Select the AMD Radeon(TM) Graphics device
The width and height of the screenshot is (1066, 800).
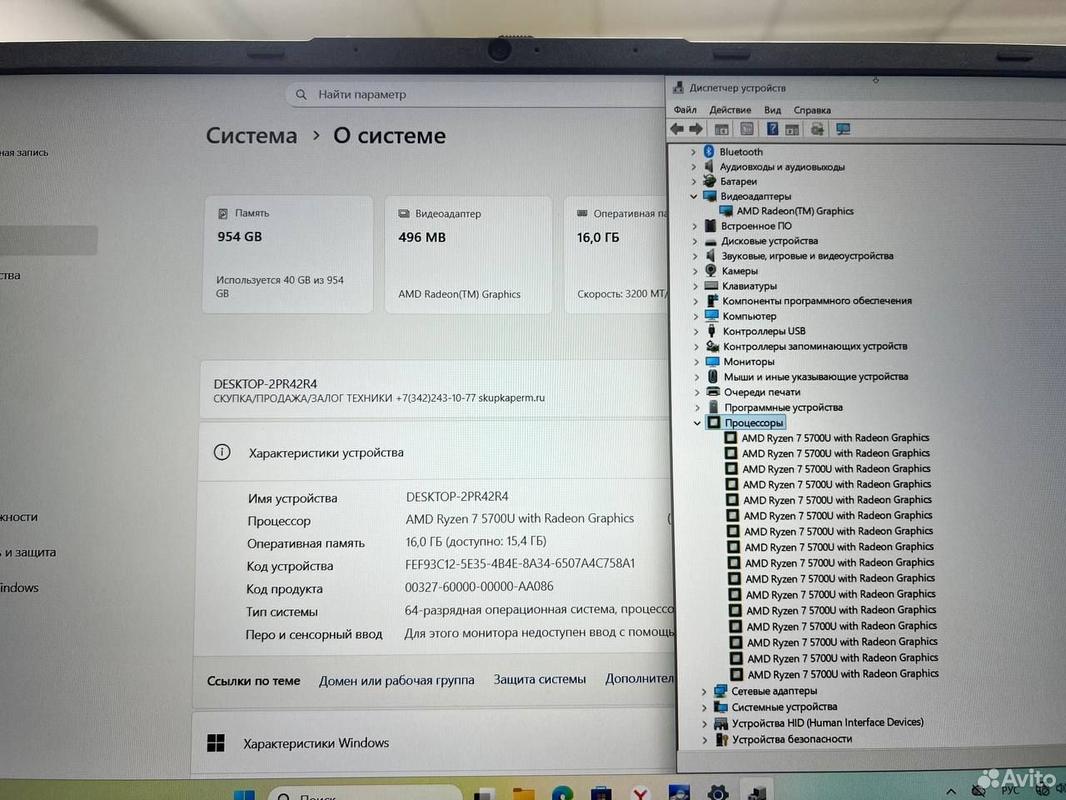(x=794, y=211)
